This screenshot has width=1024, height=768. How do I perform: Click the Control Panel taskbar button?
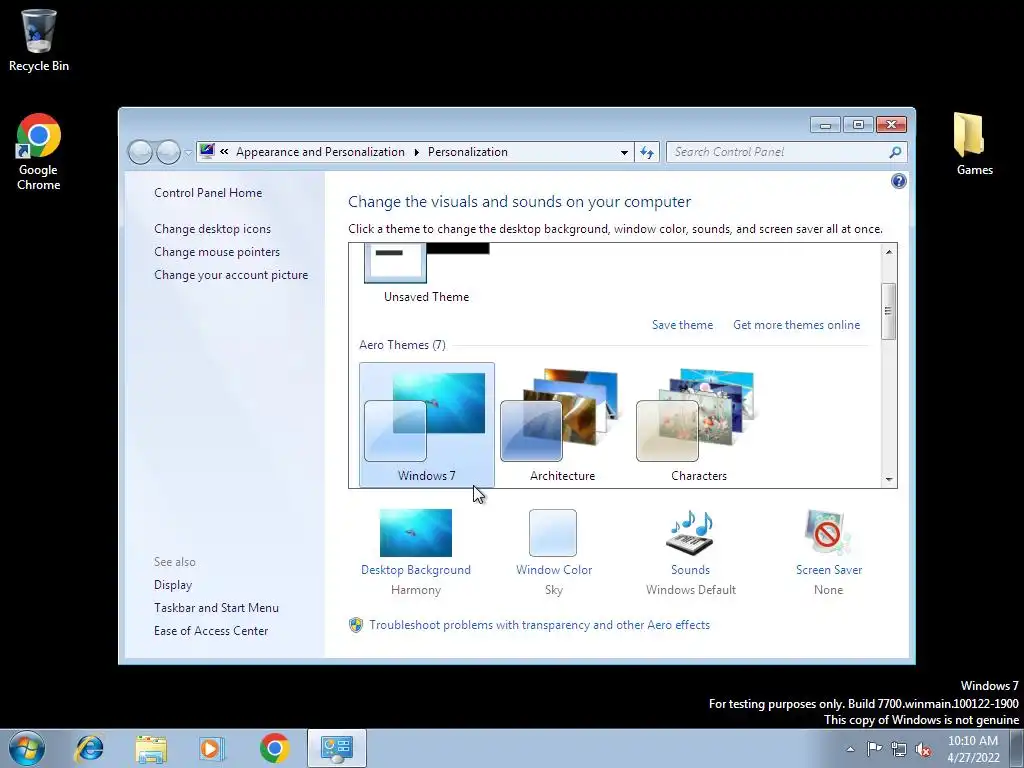(x=336, y=748)
